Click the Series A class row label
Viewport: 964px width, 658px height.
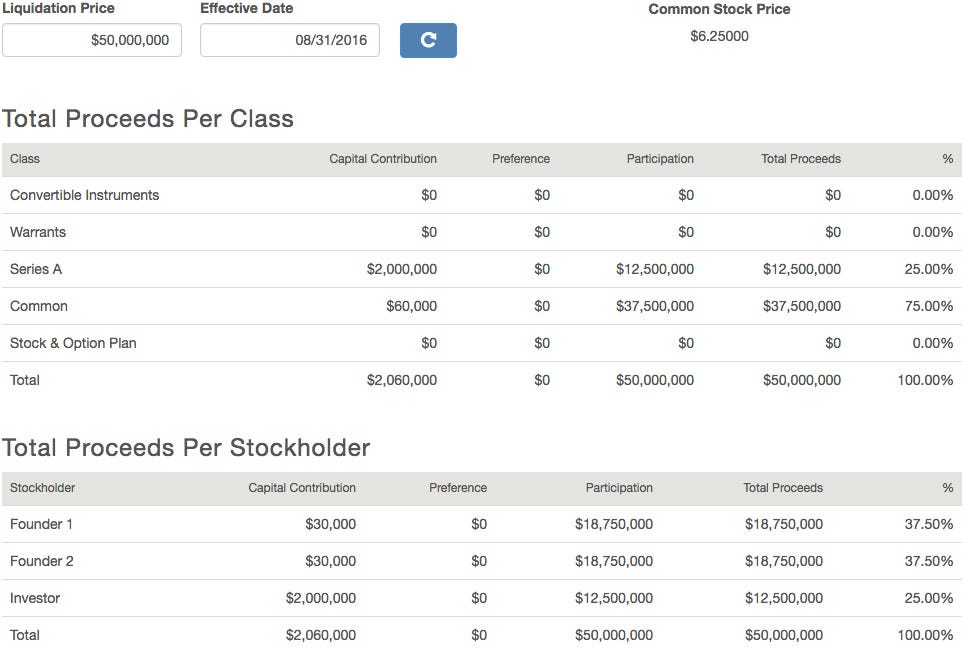pos(36,269)
